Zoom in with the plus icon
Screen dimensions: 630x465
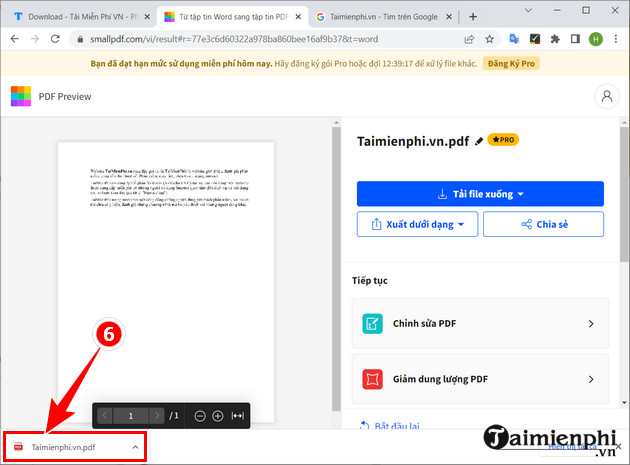point(217,416)
